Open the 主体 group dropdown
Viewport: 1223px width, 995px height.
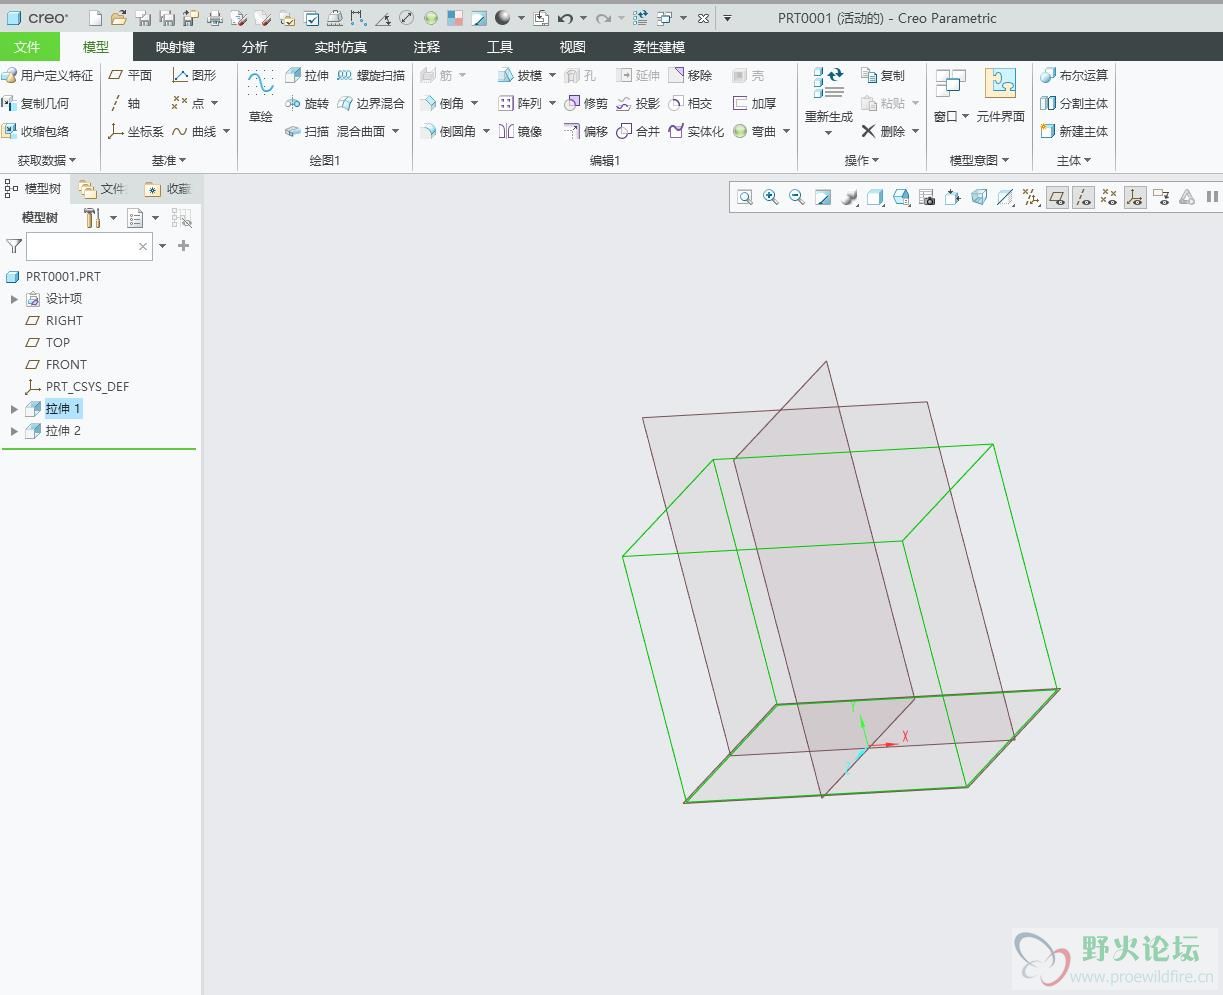click(1074, 160)
